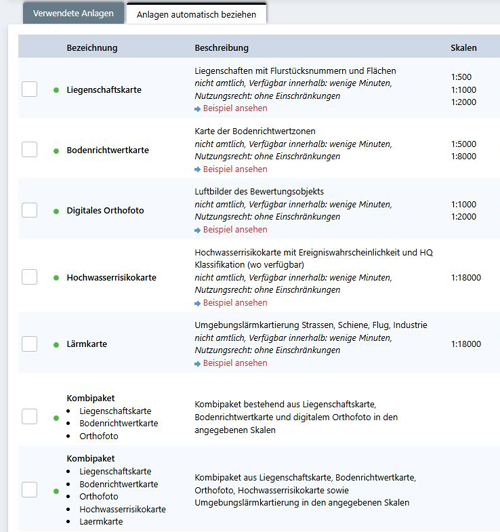Click the 1:5000 scale value

463,144
